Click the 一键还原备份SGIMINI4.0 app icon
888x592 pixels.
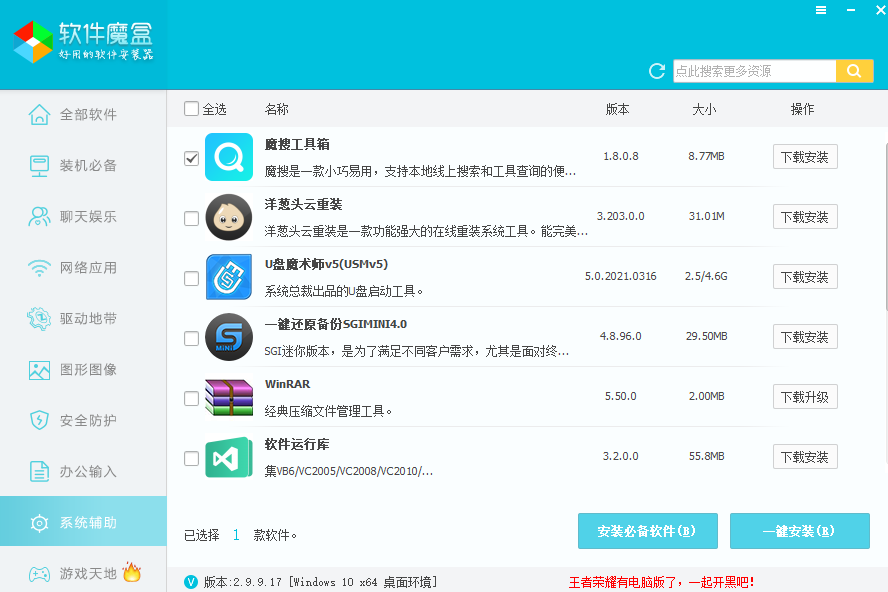pyautogui.click(x=229, y=337)
